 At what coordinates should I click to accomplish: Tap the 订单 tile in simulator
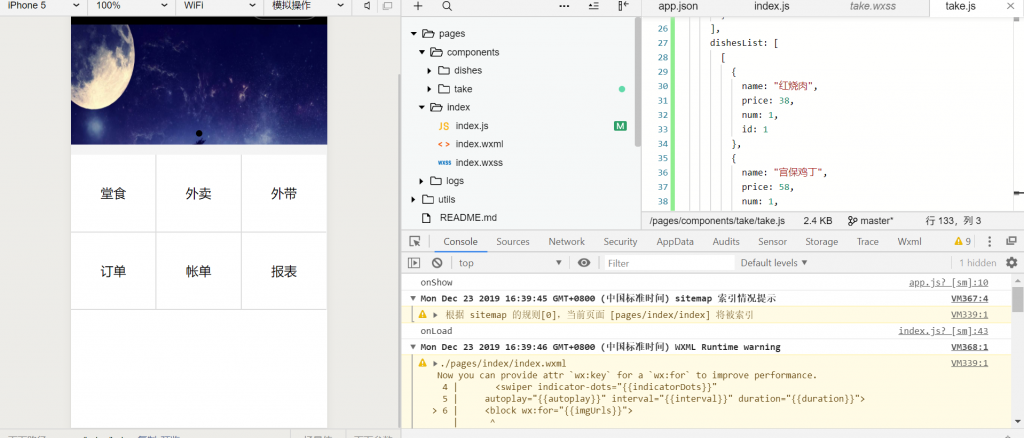(113, 271)
